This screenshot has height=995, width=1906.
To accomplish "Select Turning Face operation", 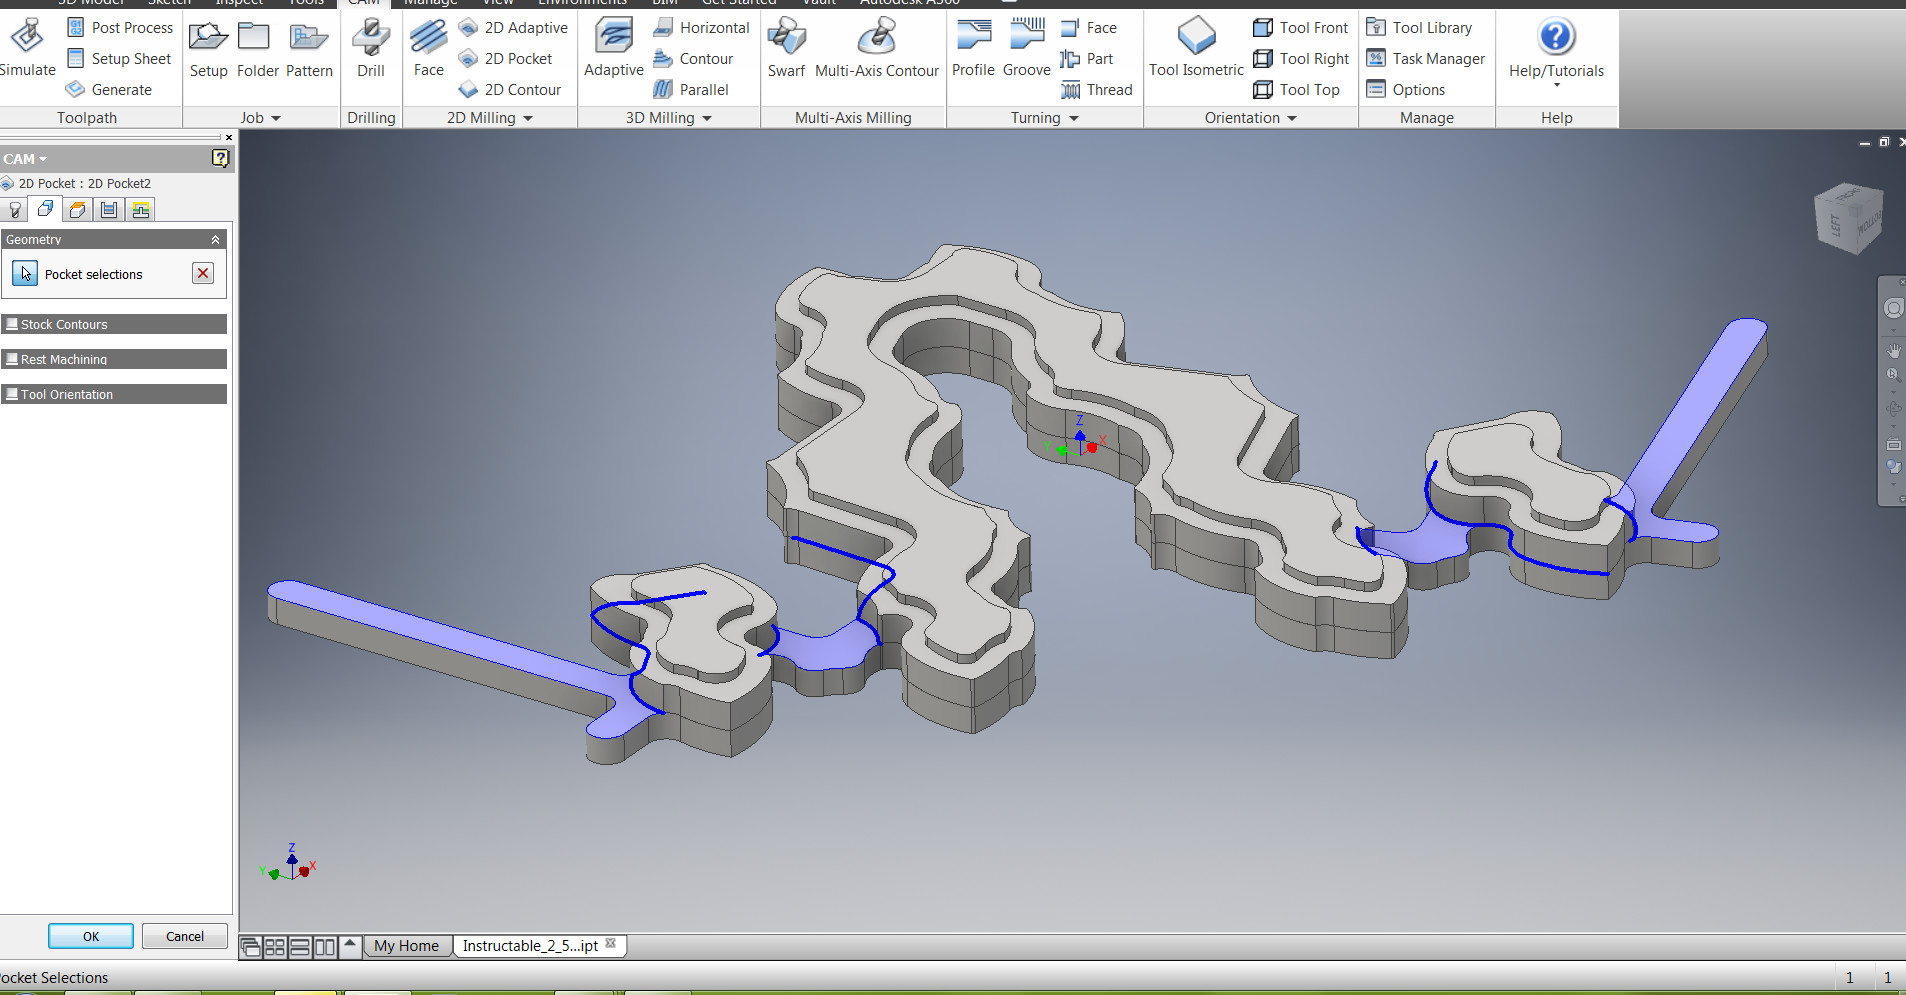I will [x=1089, y=28].
